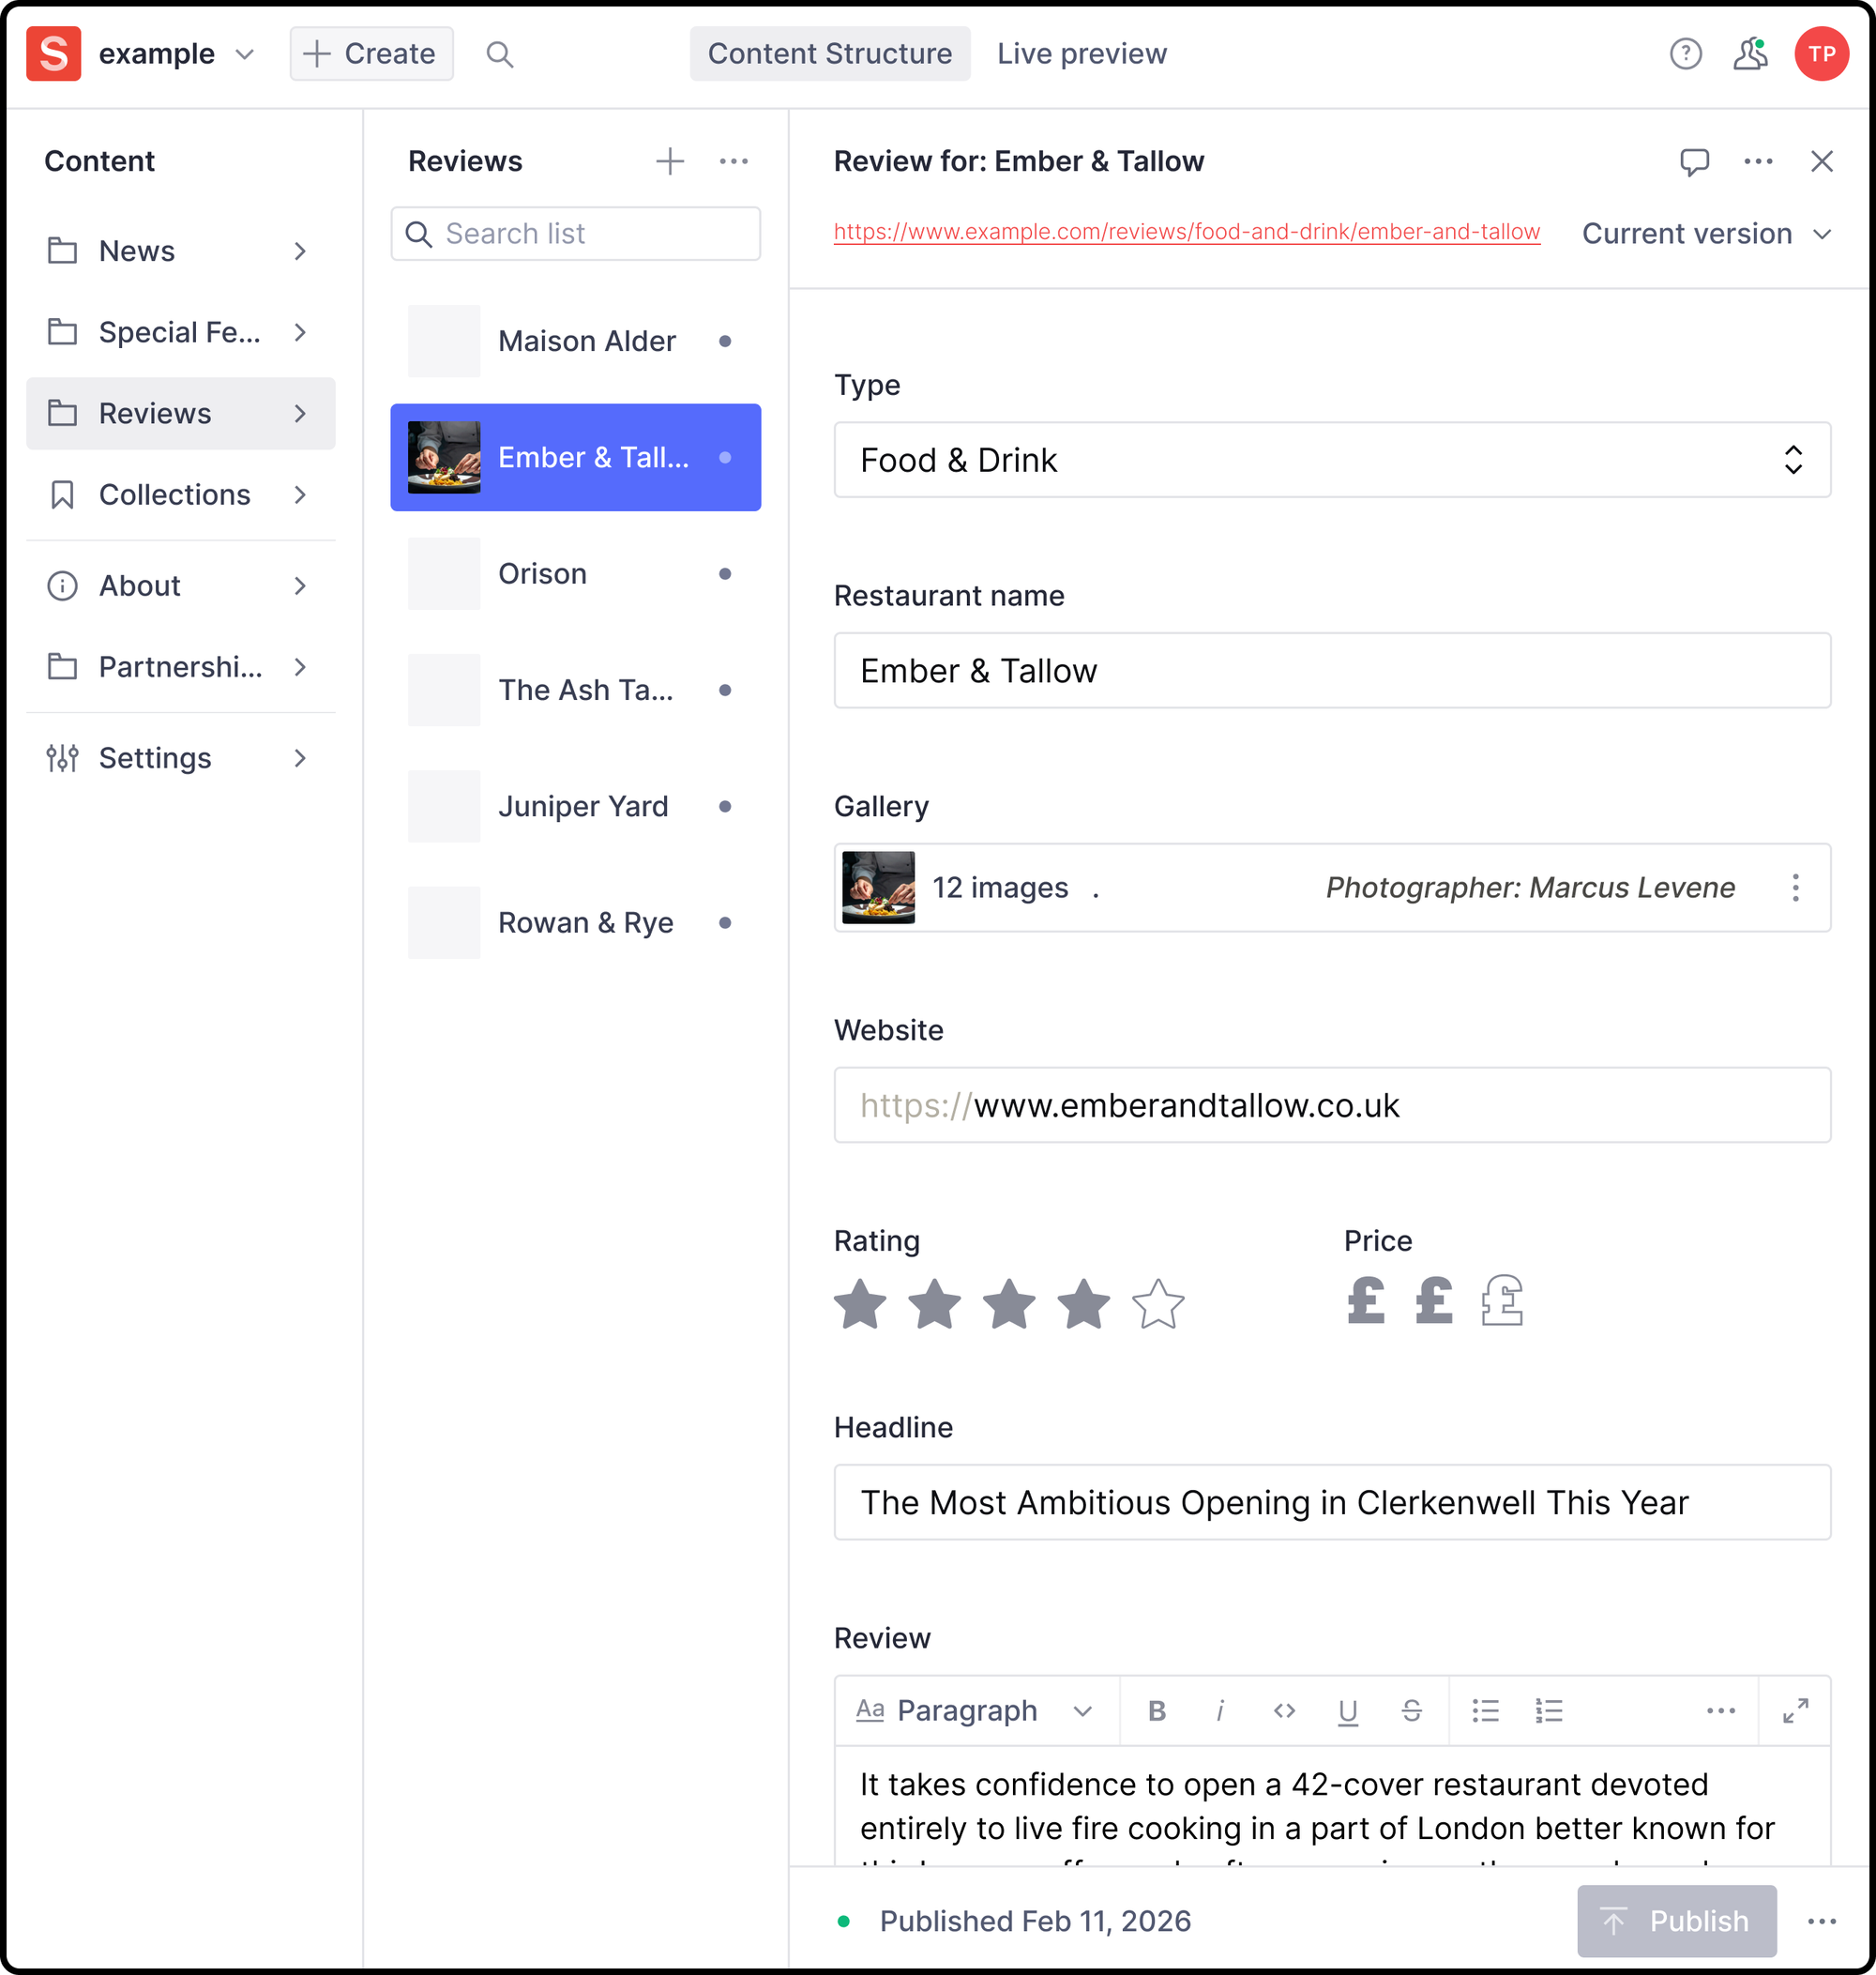1876x1975 pixels.
Task: Open the TP user avatar
Action: point(1821,54)
